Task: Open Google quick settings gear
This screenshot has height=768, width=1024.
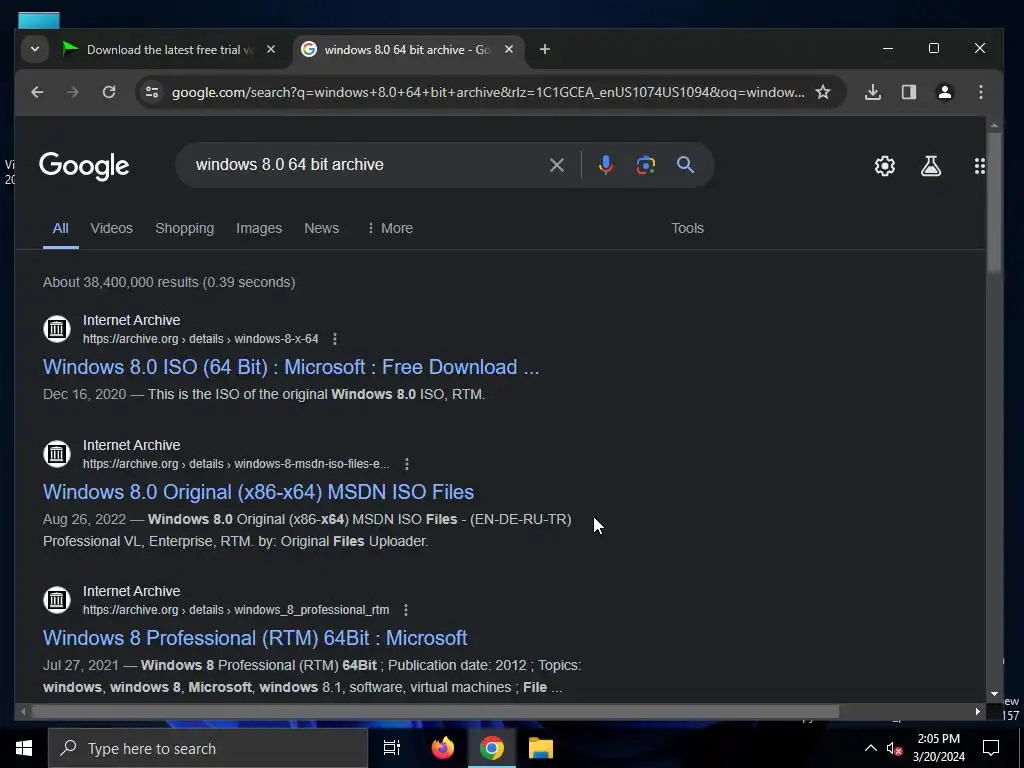Action: click(884, 166)
